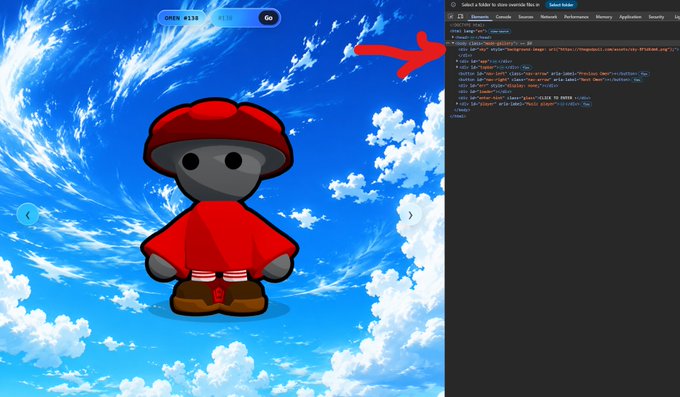Collapse the body mode-gallery node
Viewport: 680px width, 397px height.
(x=453, y=43)
